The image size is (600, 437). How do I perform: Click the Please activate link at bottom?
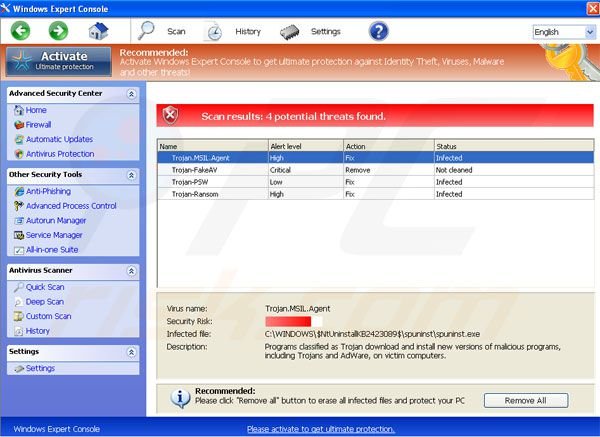point(320,429)
